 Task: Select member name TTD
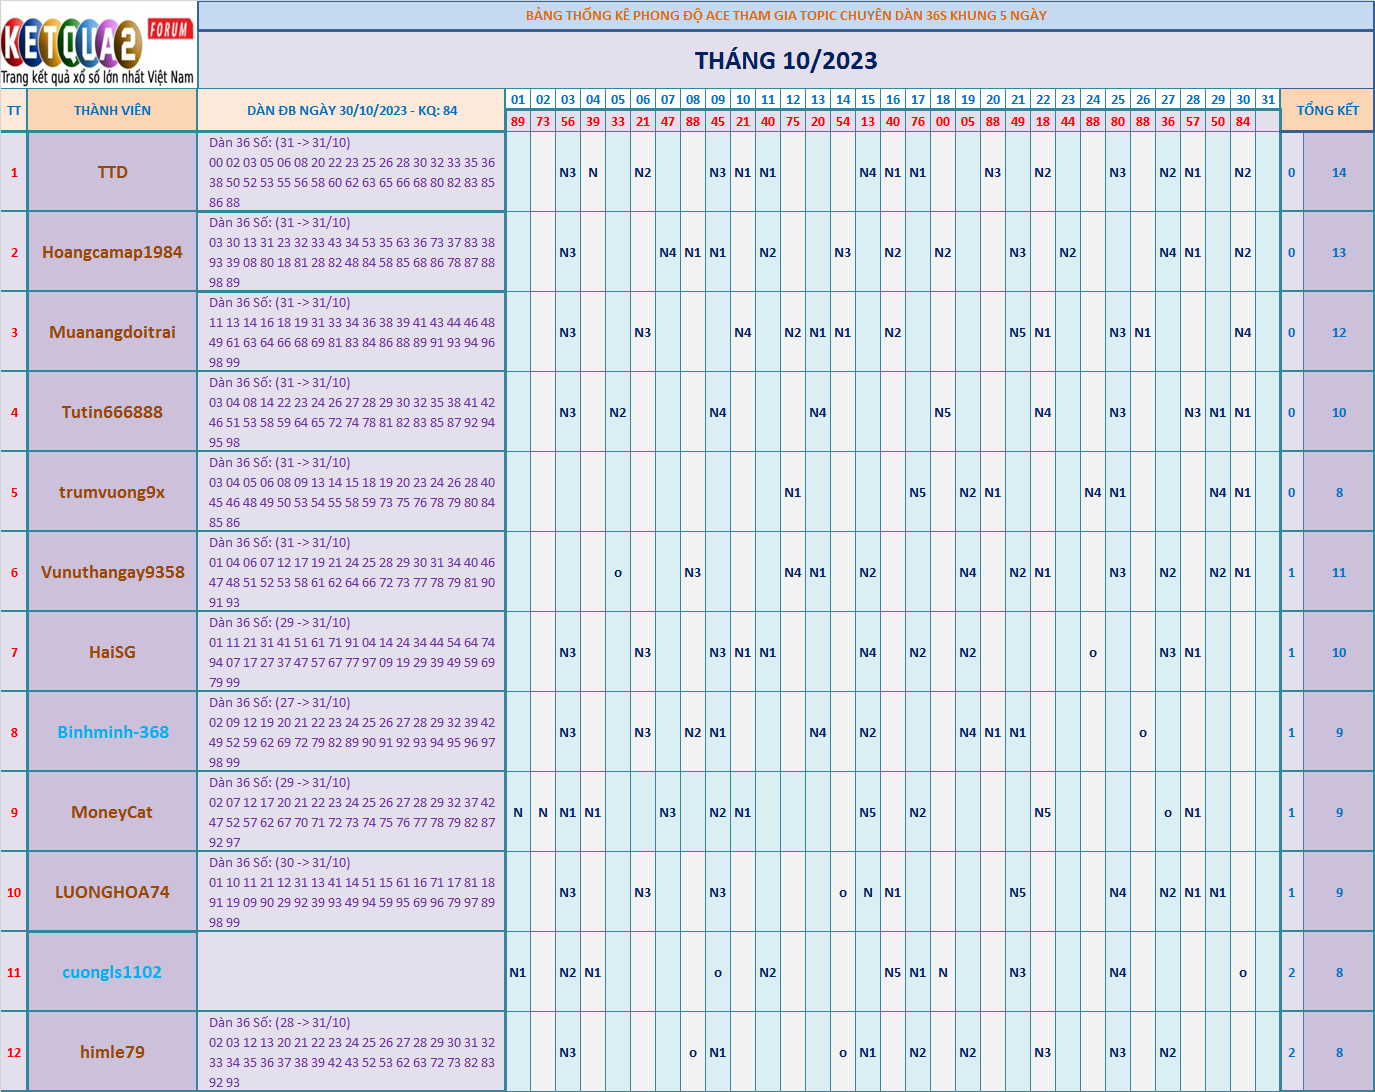coord(113,172)
